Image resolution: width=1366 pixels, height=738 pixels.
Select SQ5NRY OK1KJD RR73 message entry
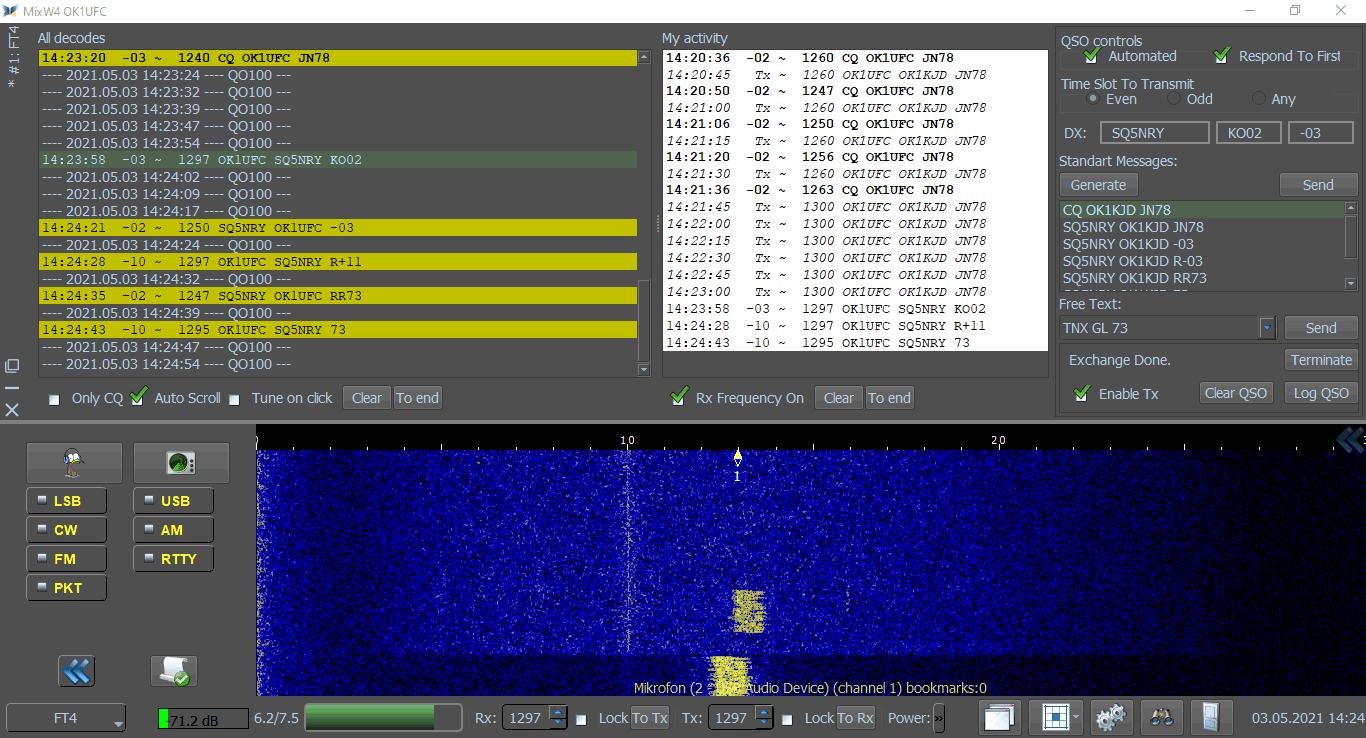point(1134,278)
